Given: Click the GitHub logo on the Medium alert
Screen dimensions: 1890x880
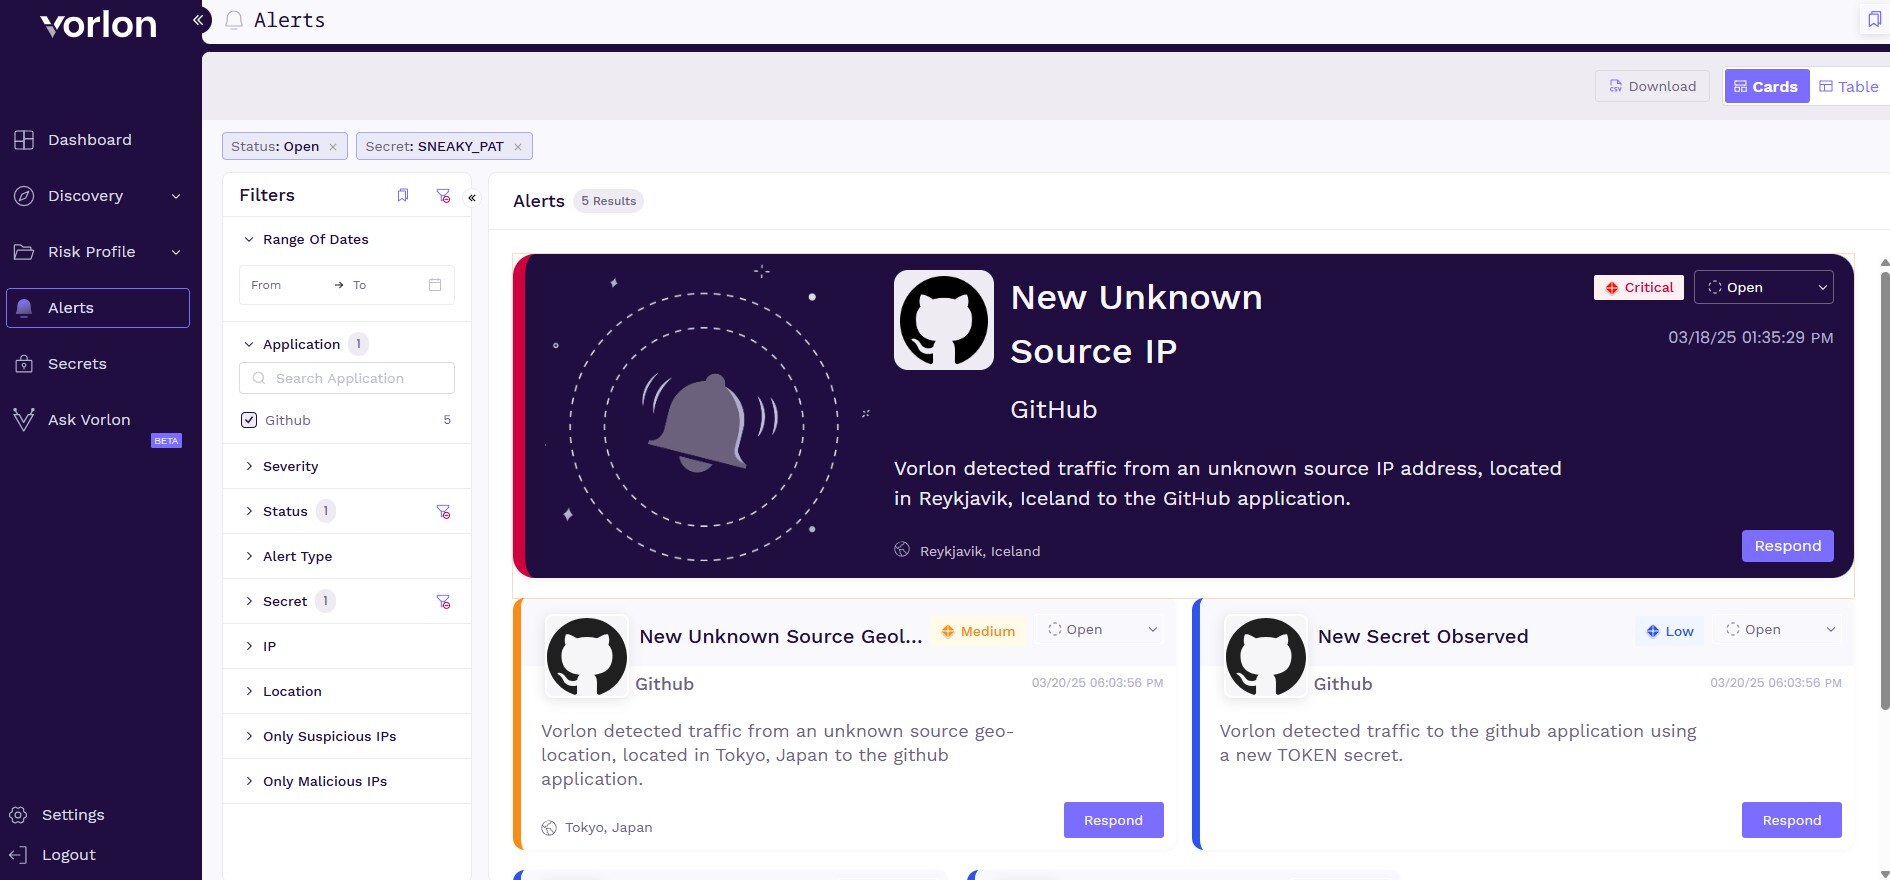Looking at the screenshot, I should click(587, 656).
